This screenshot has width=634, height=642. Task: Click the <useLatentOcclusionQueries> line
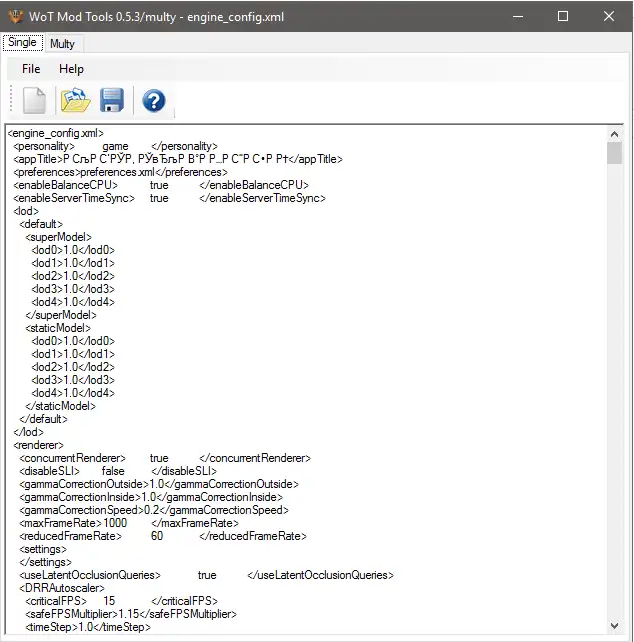(206, 575)
